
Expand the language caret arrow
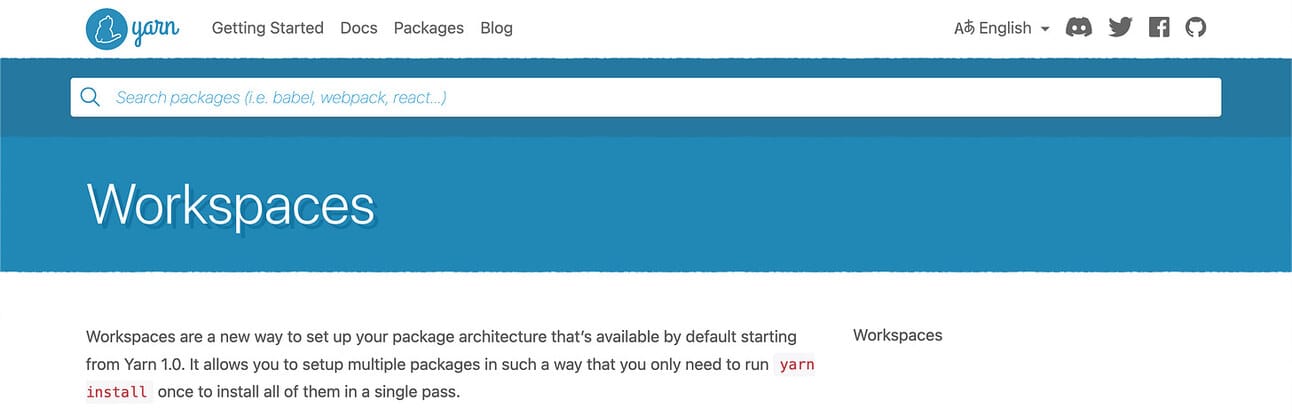tap(1045, 29)
